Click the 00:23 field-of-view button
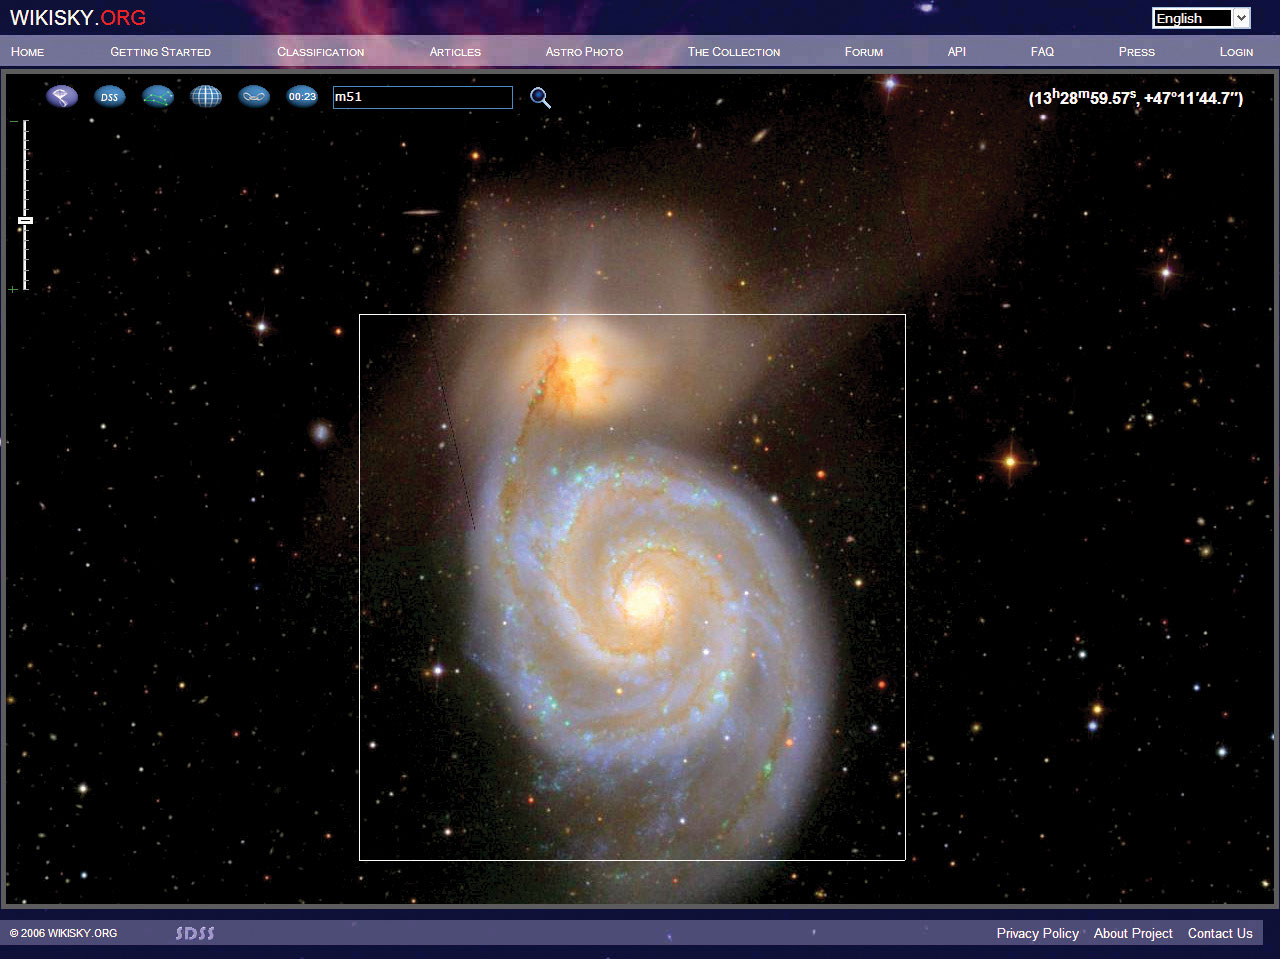This screenshot has height=959, width=1280. [x=302, y=96]
